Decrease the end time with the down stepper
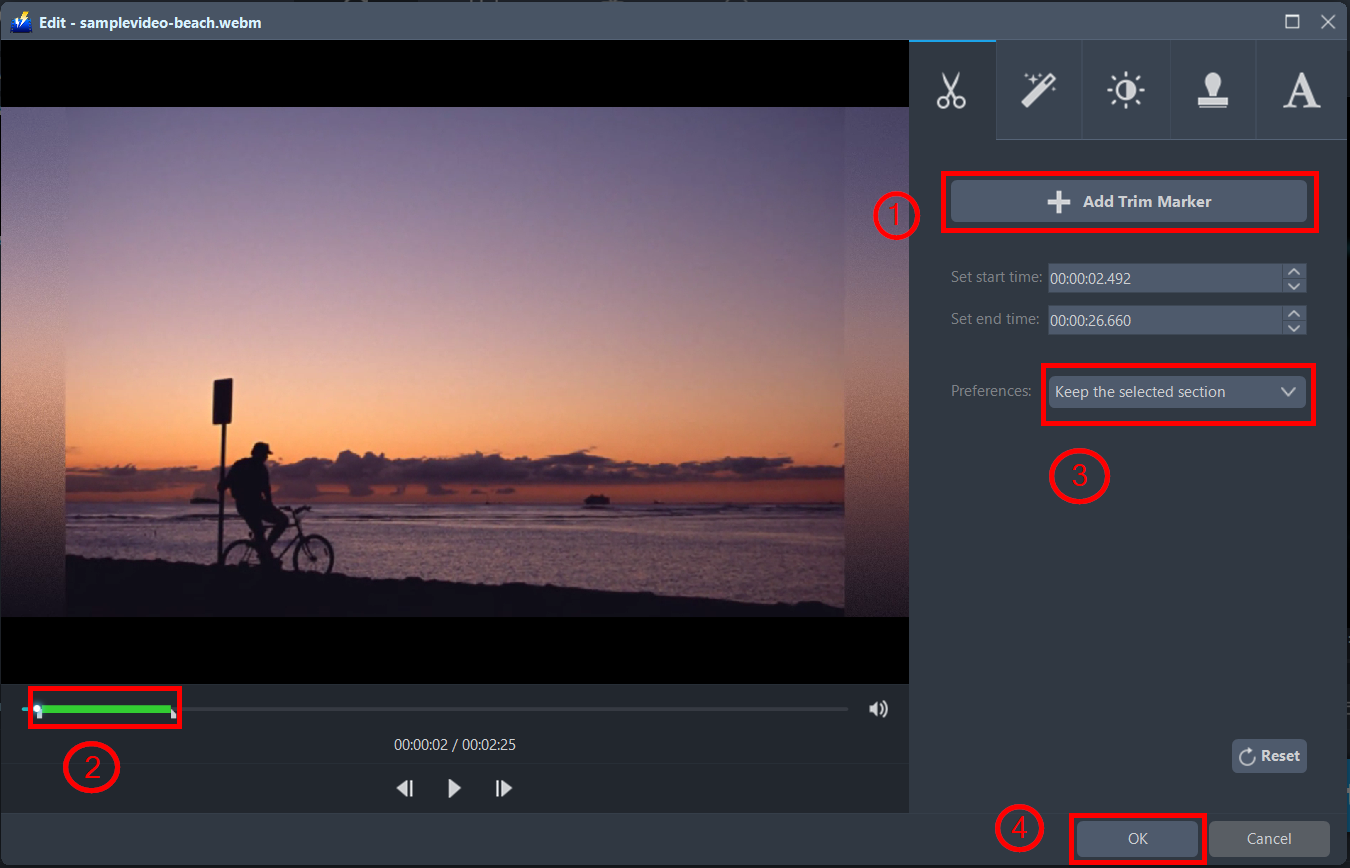 (x=1295, y=326)
